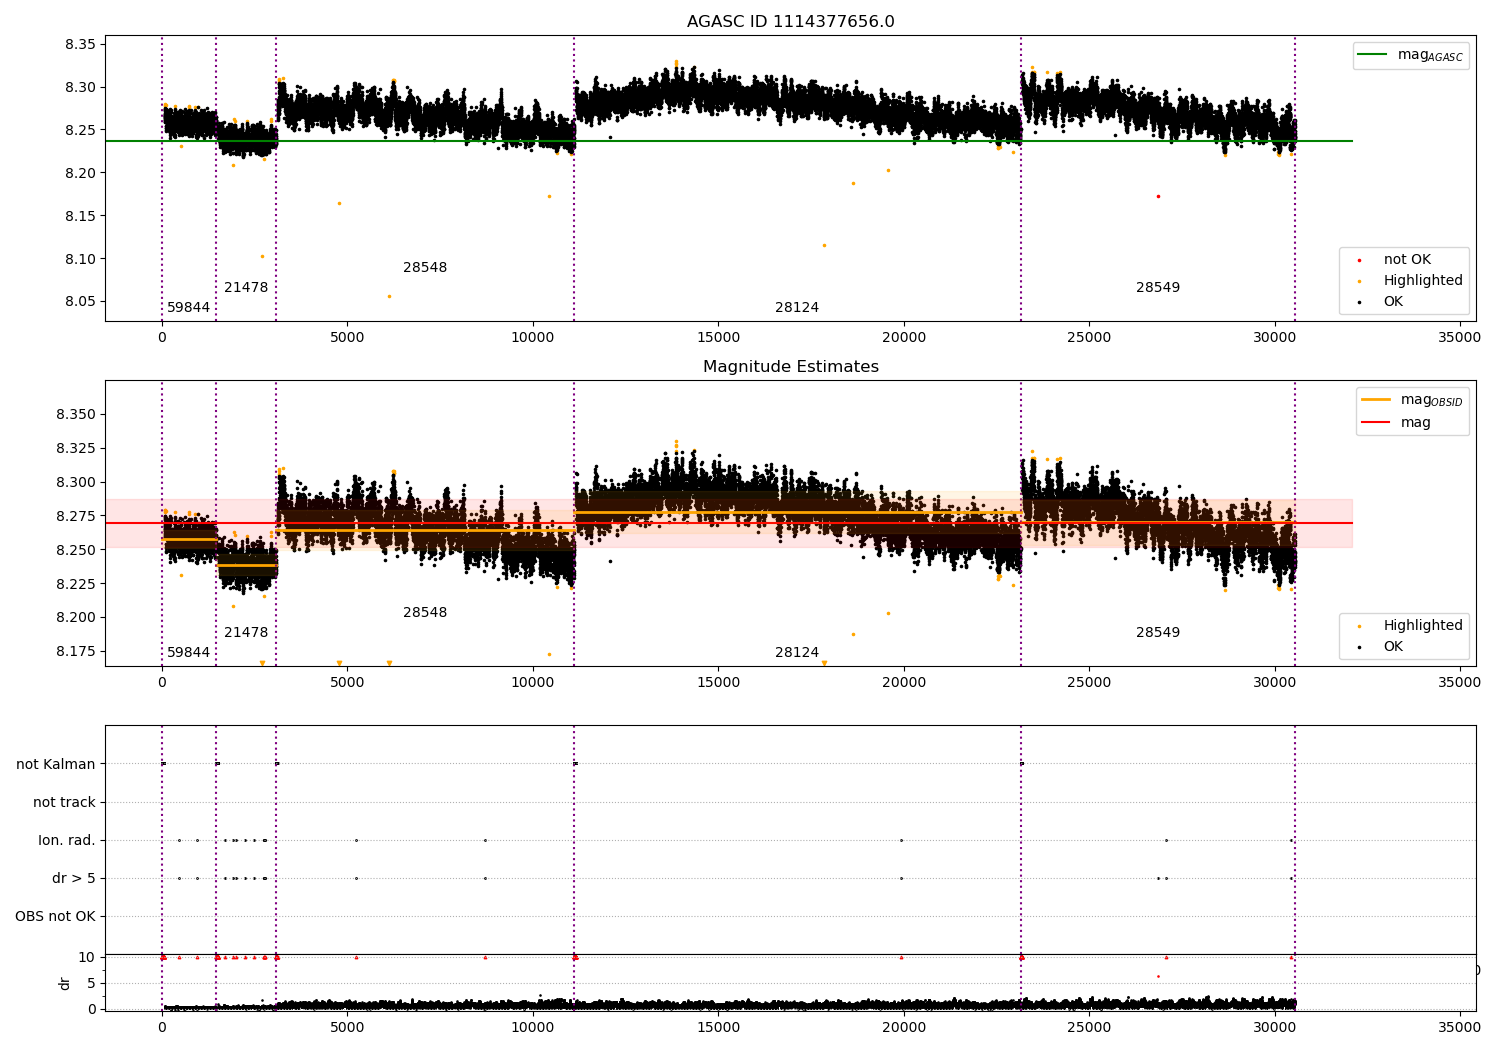
Task: Click y-tick 8.35 on the top plot
Action: [80, 45]
